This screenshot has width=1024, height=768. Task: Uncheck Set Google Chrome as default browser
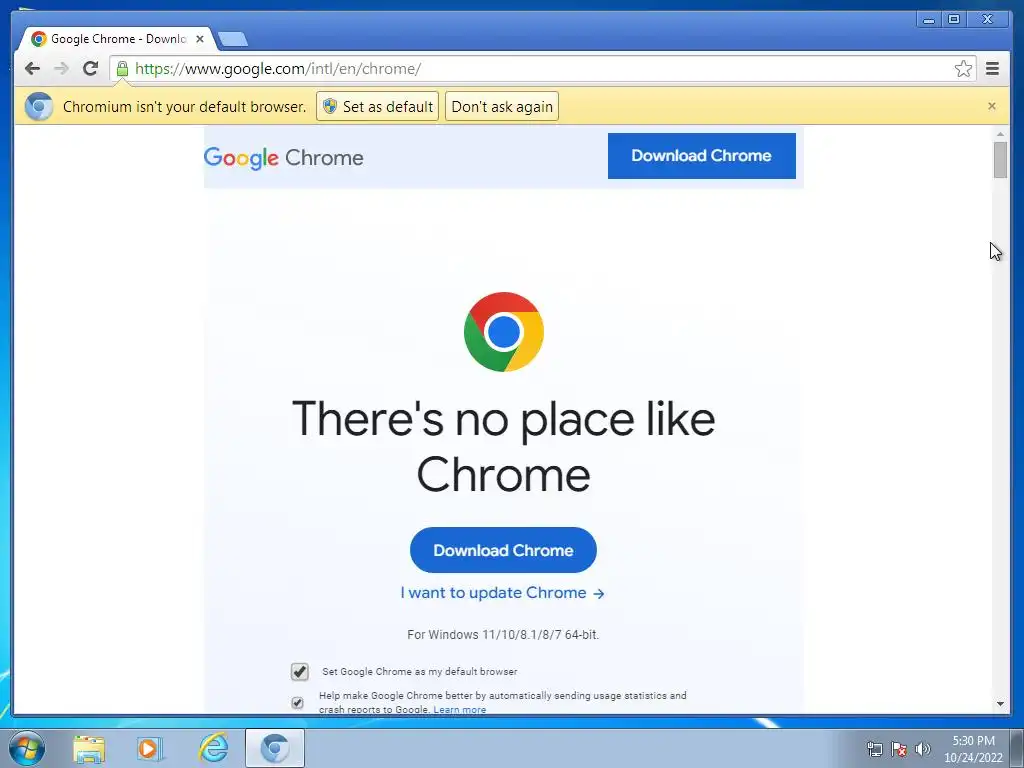300,671
